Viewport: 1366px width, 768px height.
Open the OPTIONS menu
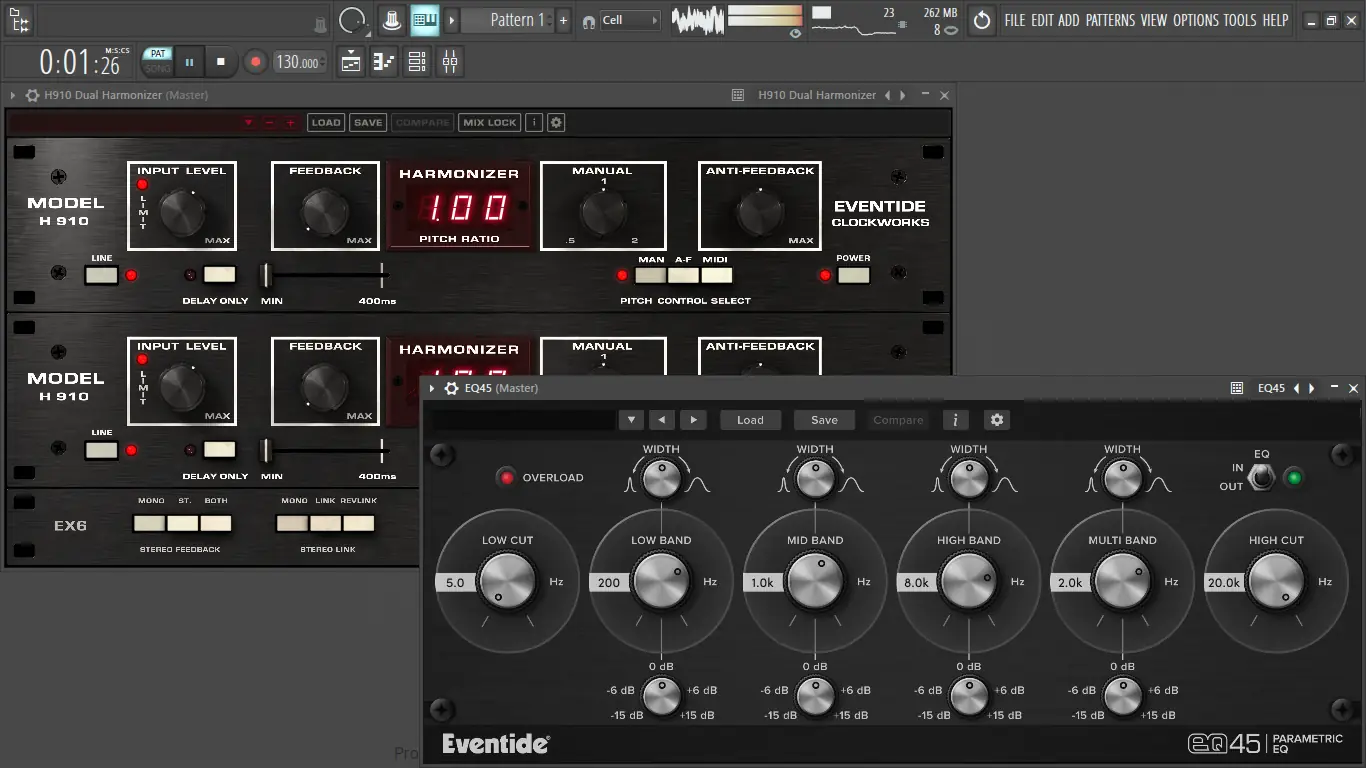(1196, 20)
